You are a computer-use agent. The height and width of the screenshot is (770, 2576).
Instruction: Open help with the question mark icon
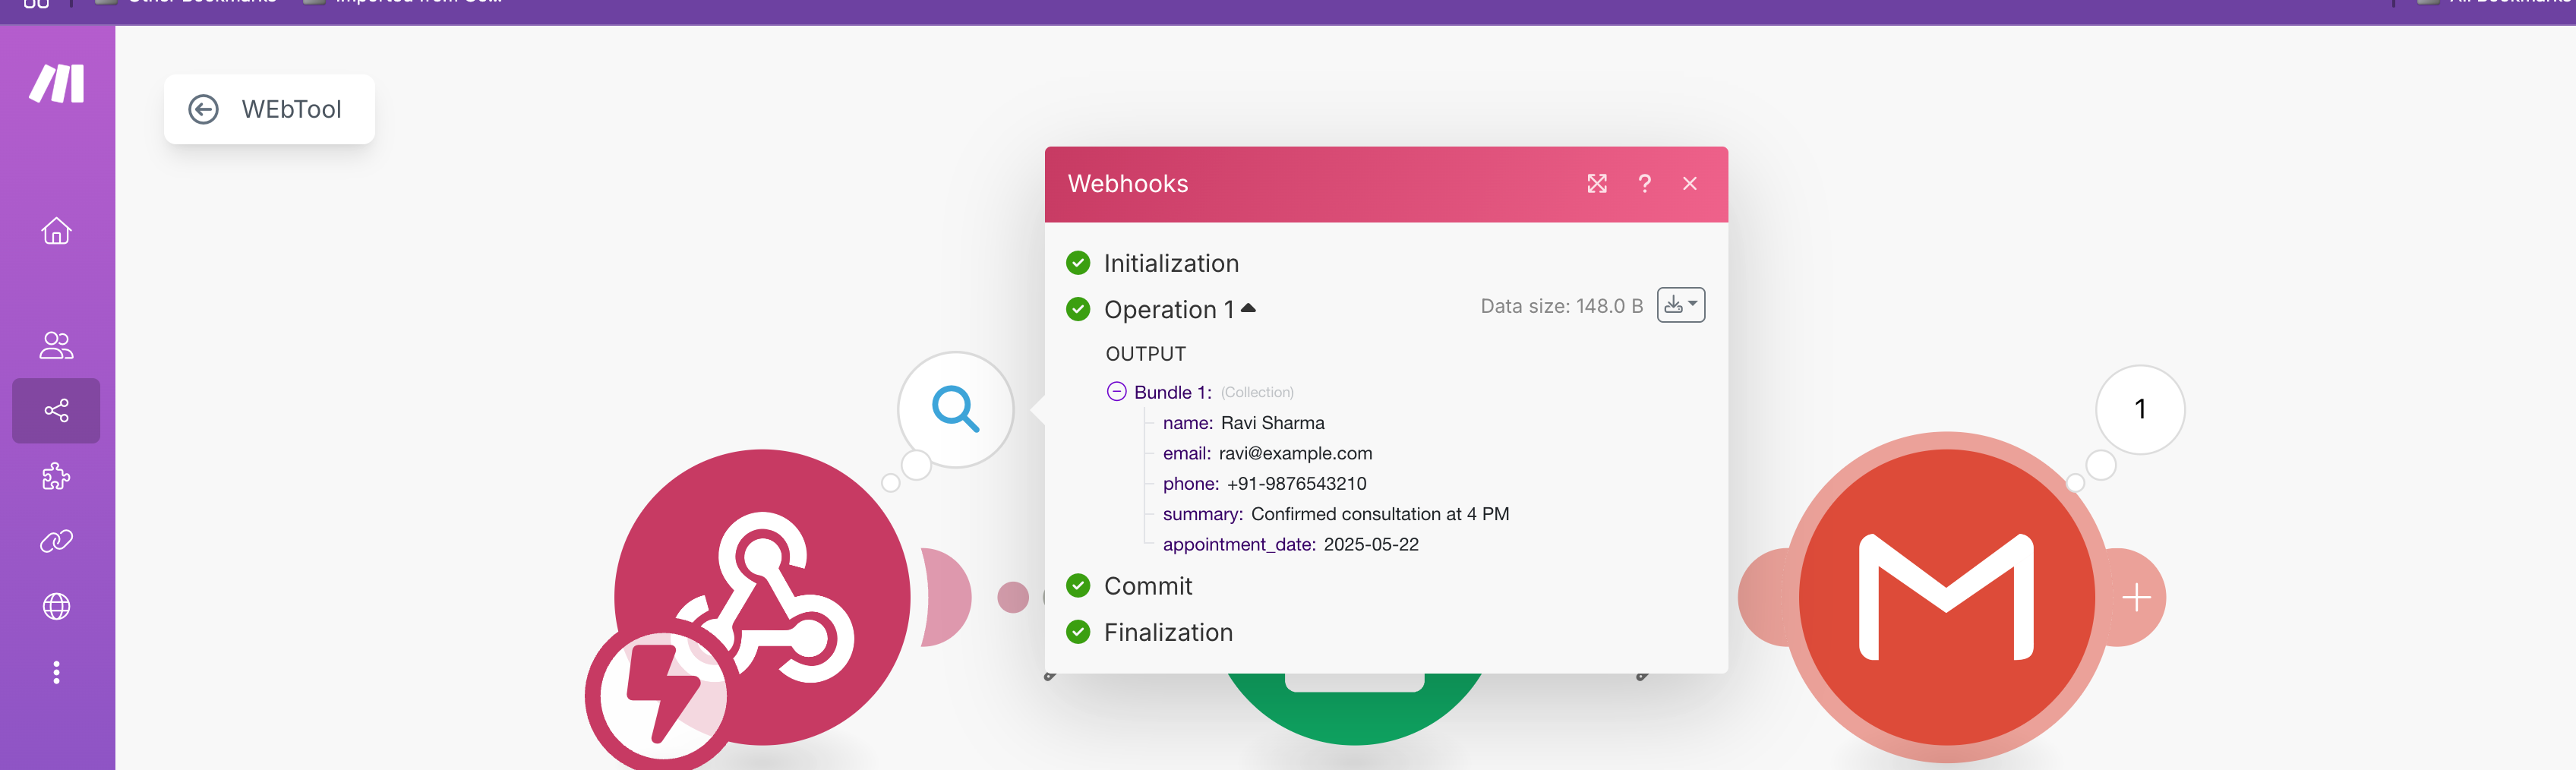(1644, 184)
